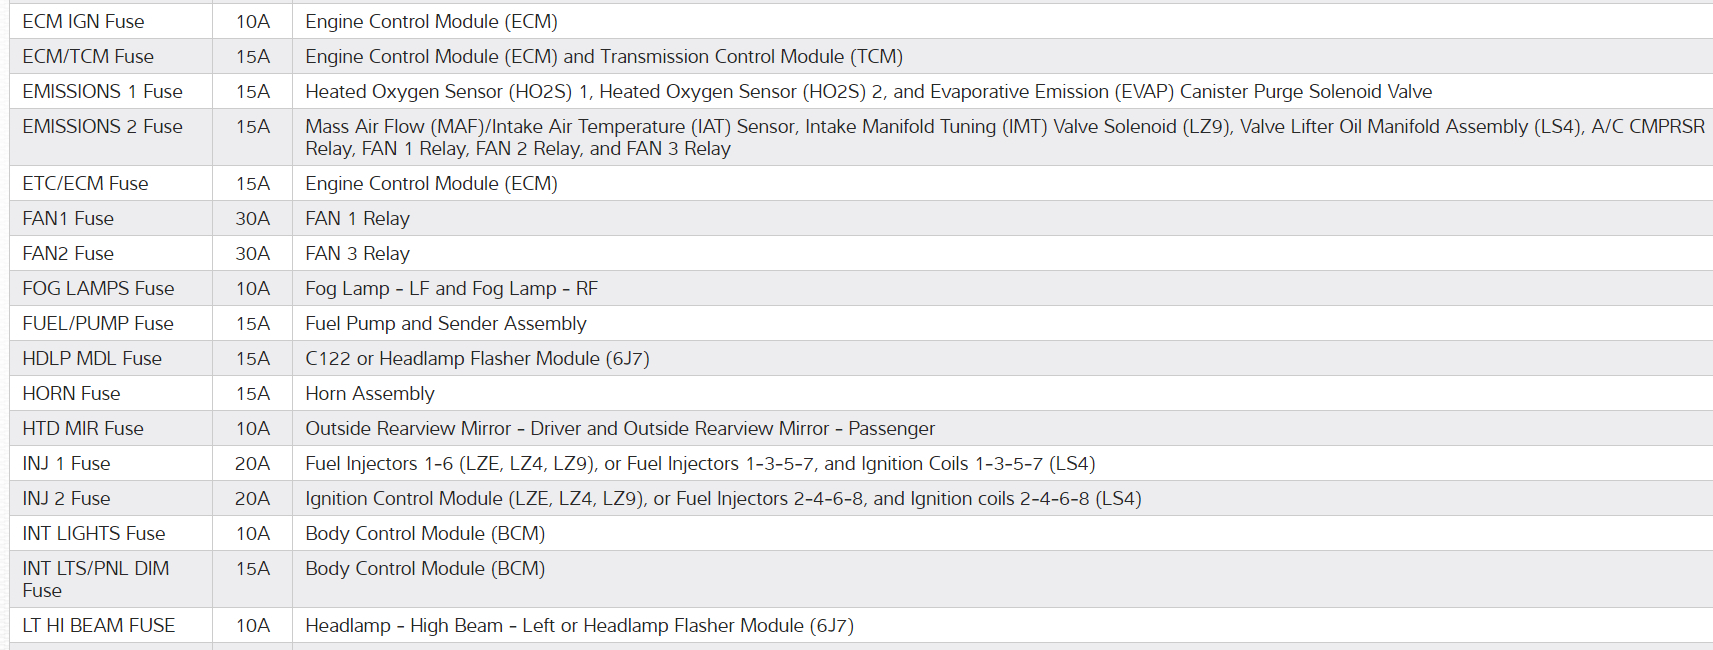Select the FAN1 Fuse label
The image size is (1713, 650).
pyautogui.click(x=68, y=218)
